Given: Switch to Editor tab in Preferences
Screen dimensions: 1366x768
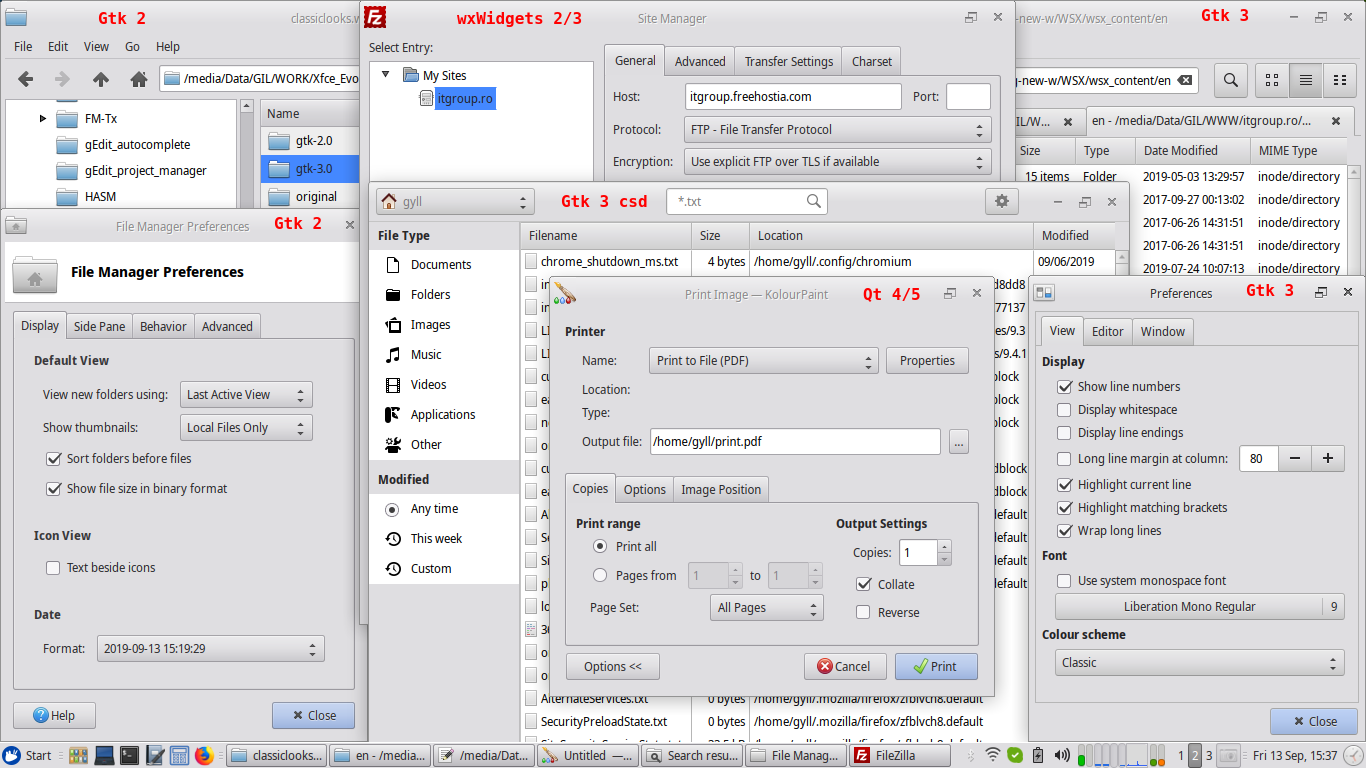Looking at the screenshot, I should click(1108, 331).
